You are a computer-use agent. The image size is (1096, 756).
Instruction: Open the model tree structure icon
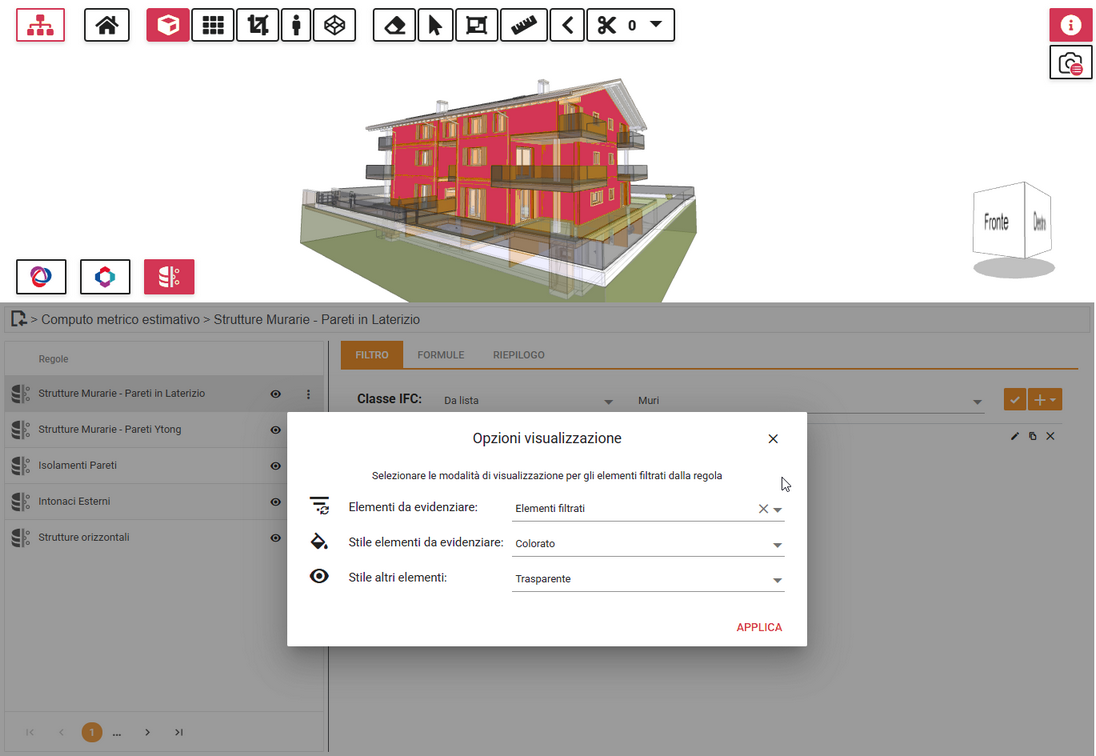pos(40,25)
